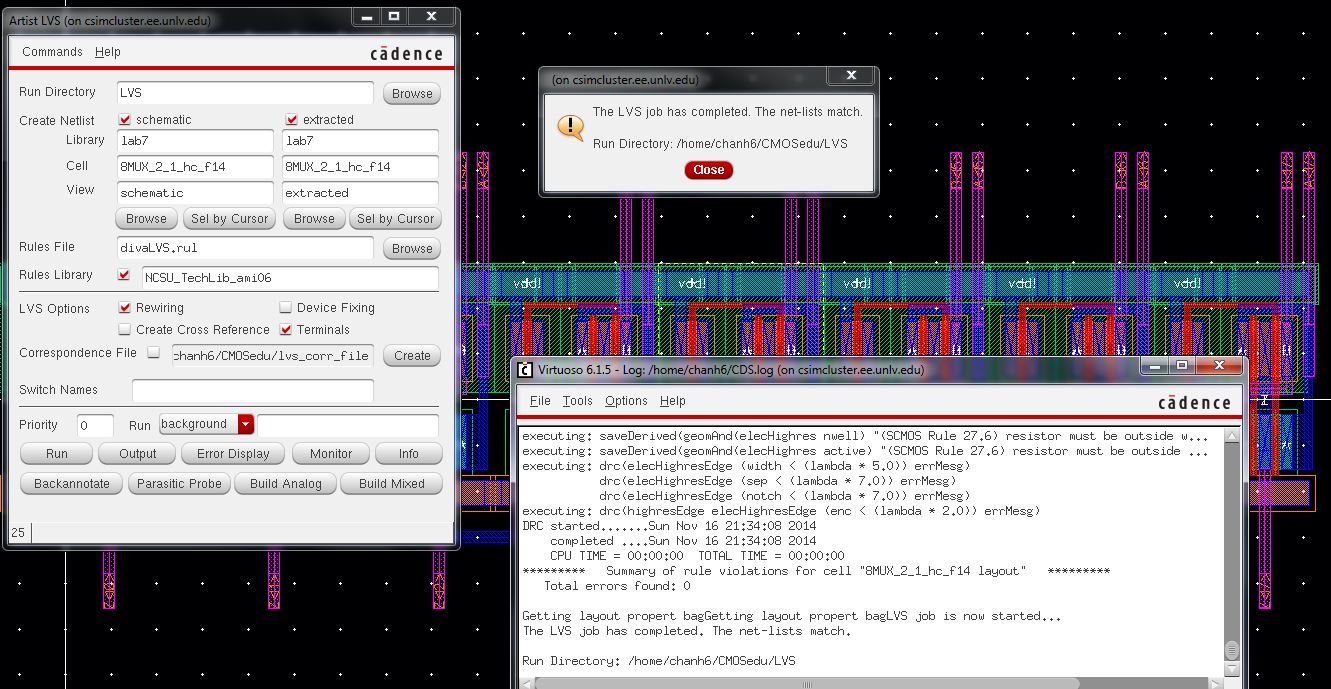Viewport: 1331px width, 689px height.
Task: Click the Cadence logo in the Virtuoso log window
Action: (x=1199, y=403)
